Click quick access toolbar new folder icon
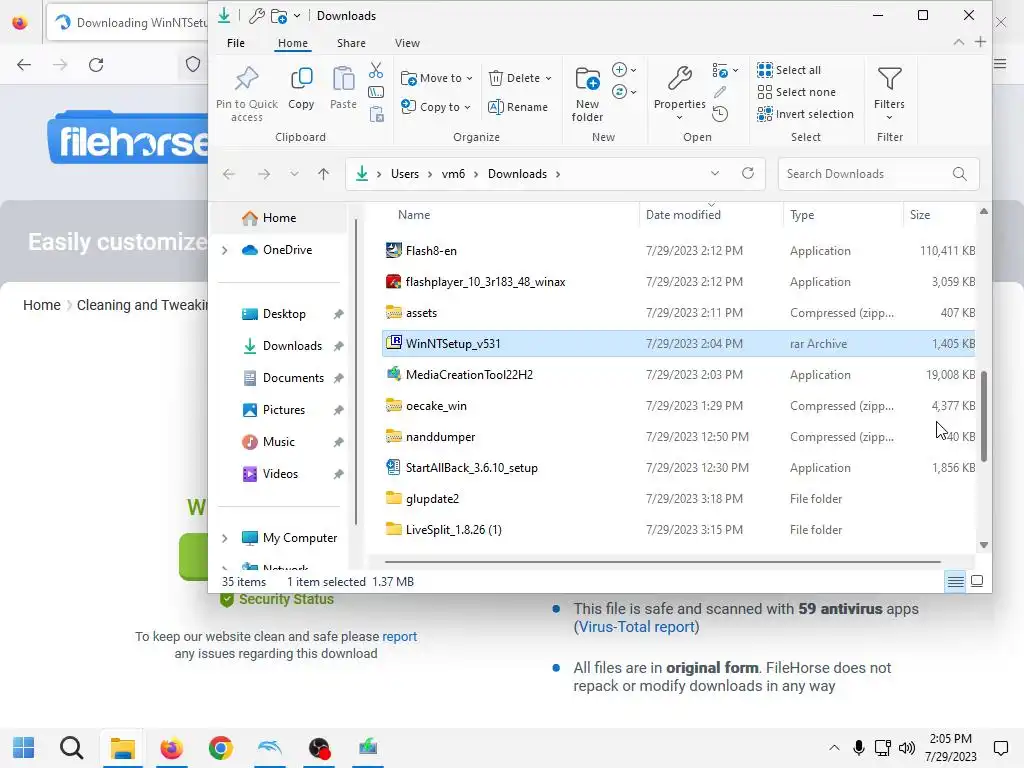This screenshot has height=768, width=1024. pos(279,16)
